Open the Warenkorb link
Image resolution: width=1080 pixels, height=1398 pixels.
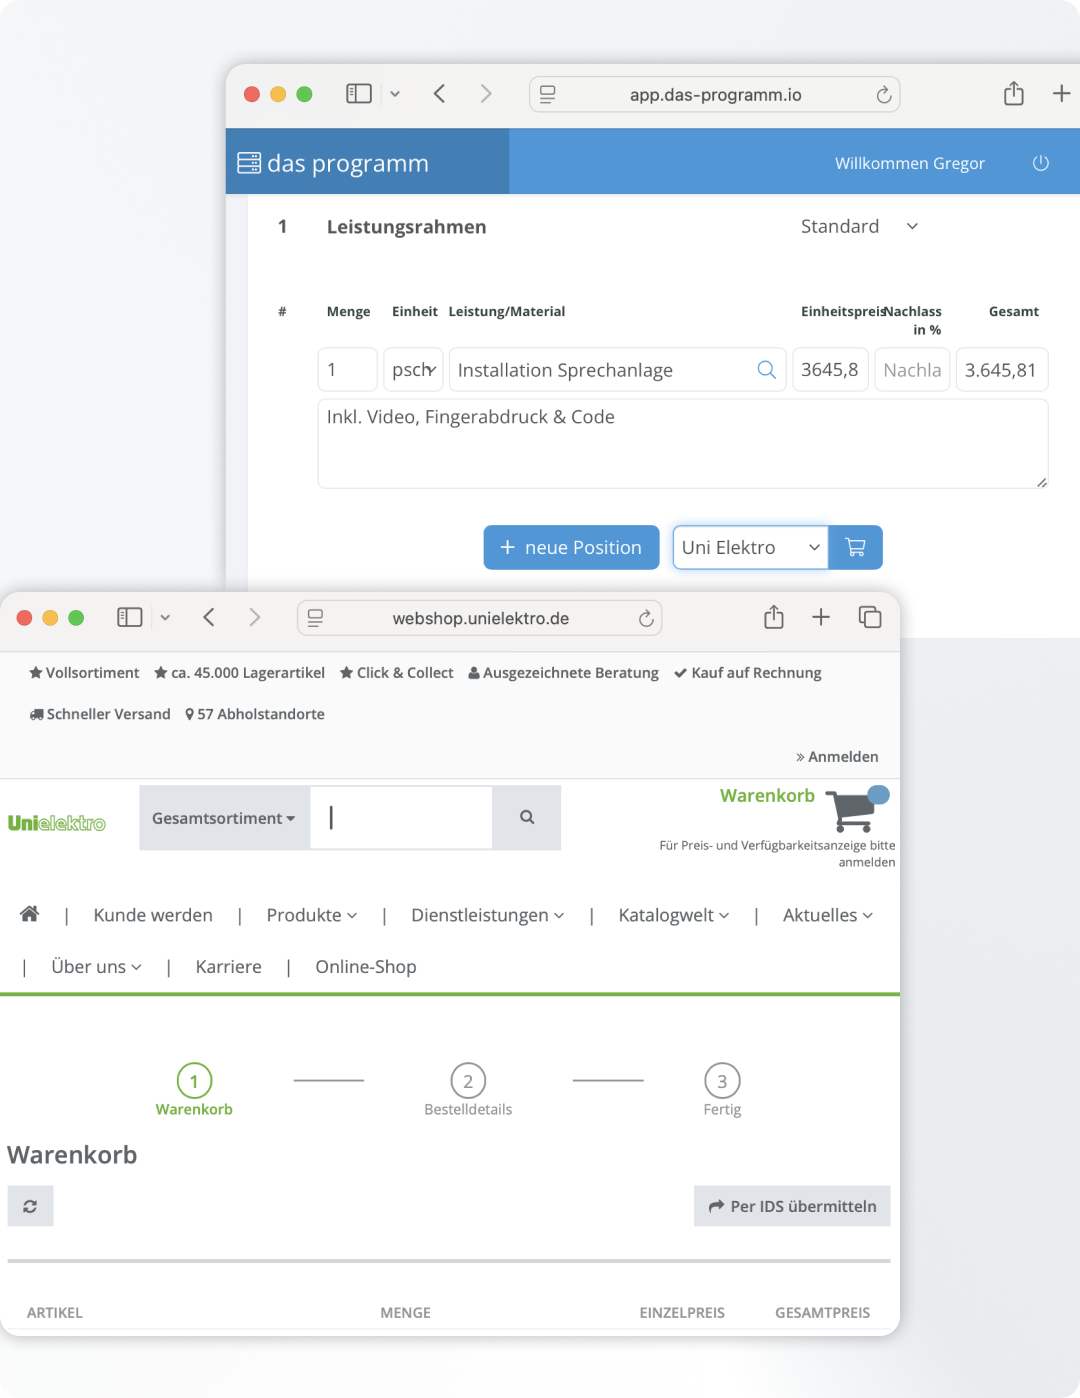pyautogui.click(x=767, y=796)
